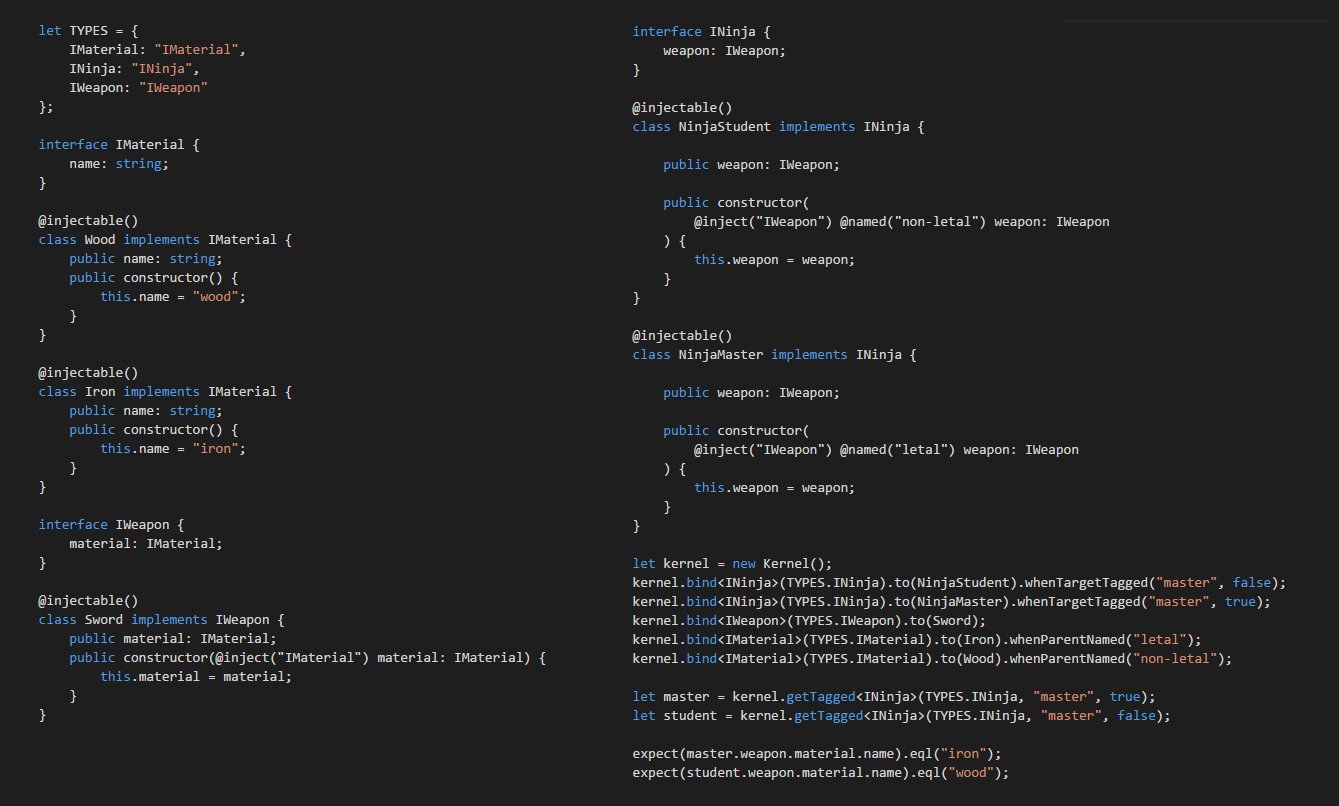Click "class NinjaStudent implements INinja" line

click(x=779, y=127)
